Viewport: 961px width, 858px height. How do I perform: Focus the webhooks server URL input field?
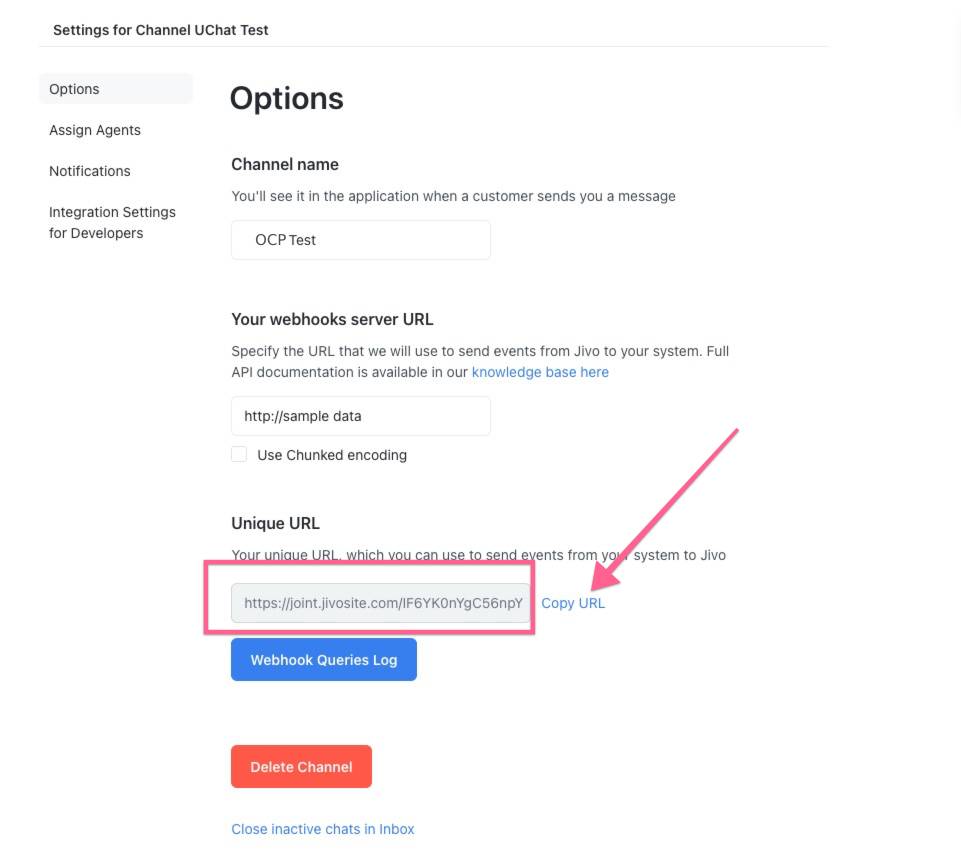[360, 416]
